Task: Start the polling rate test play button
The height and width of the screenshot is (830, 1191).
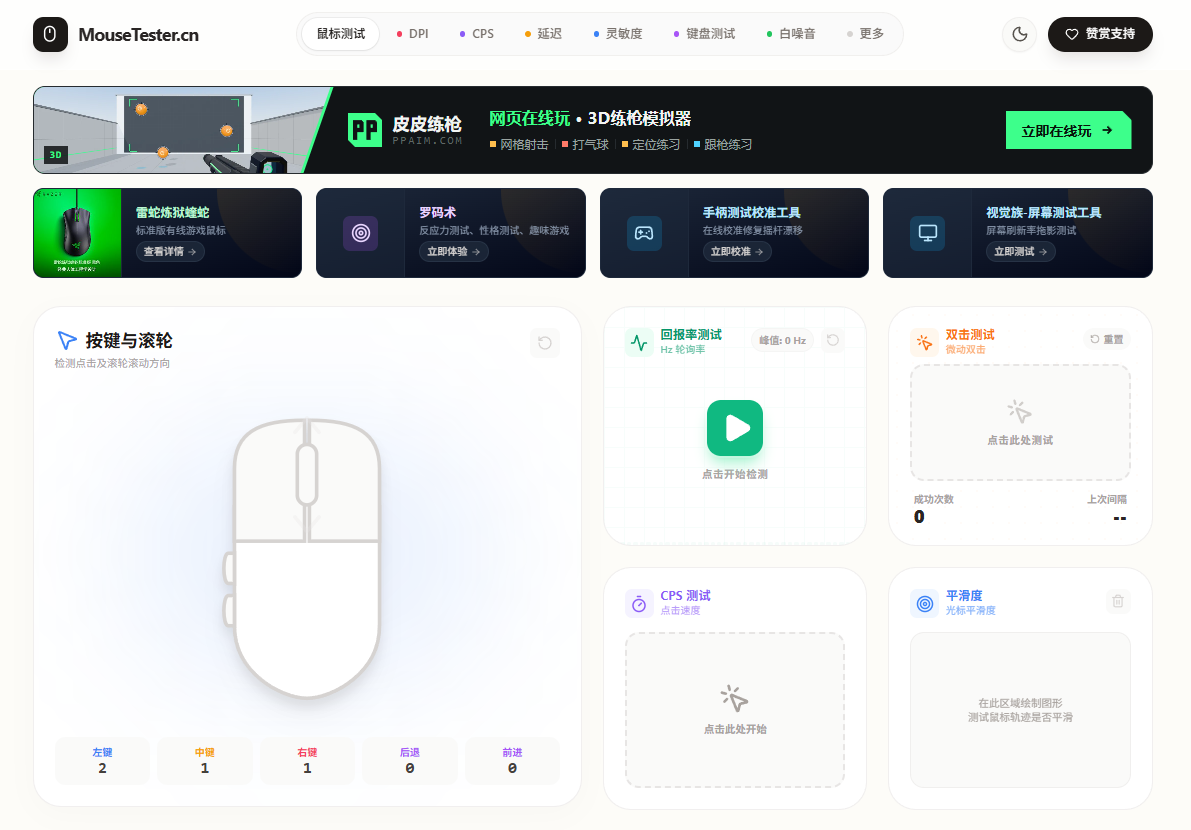Action: click(735, 428)
